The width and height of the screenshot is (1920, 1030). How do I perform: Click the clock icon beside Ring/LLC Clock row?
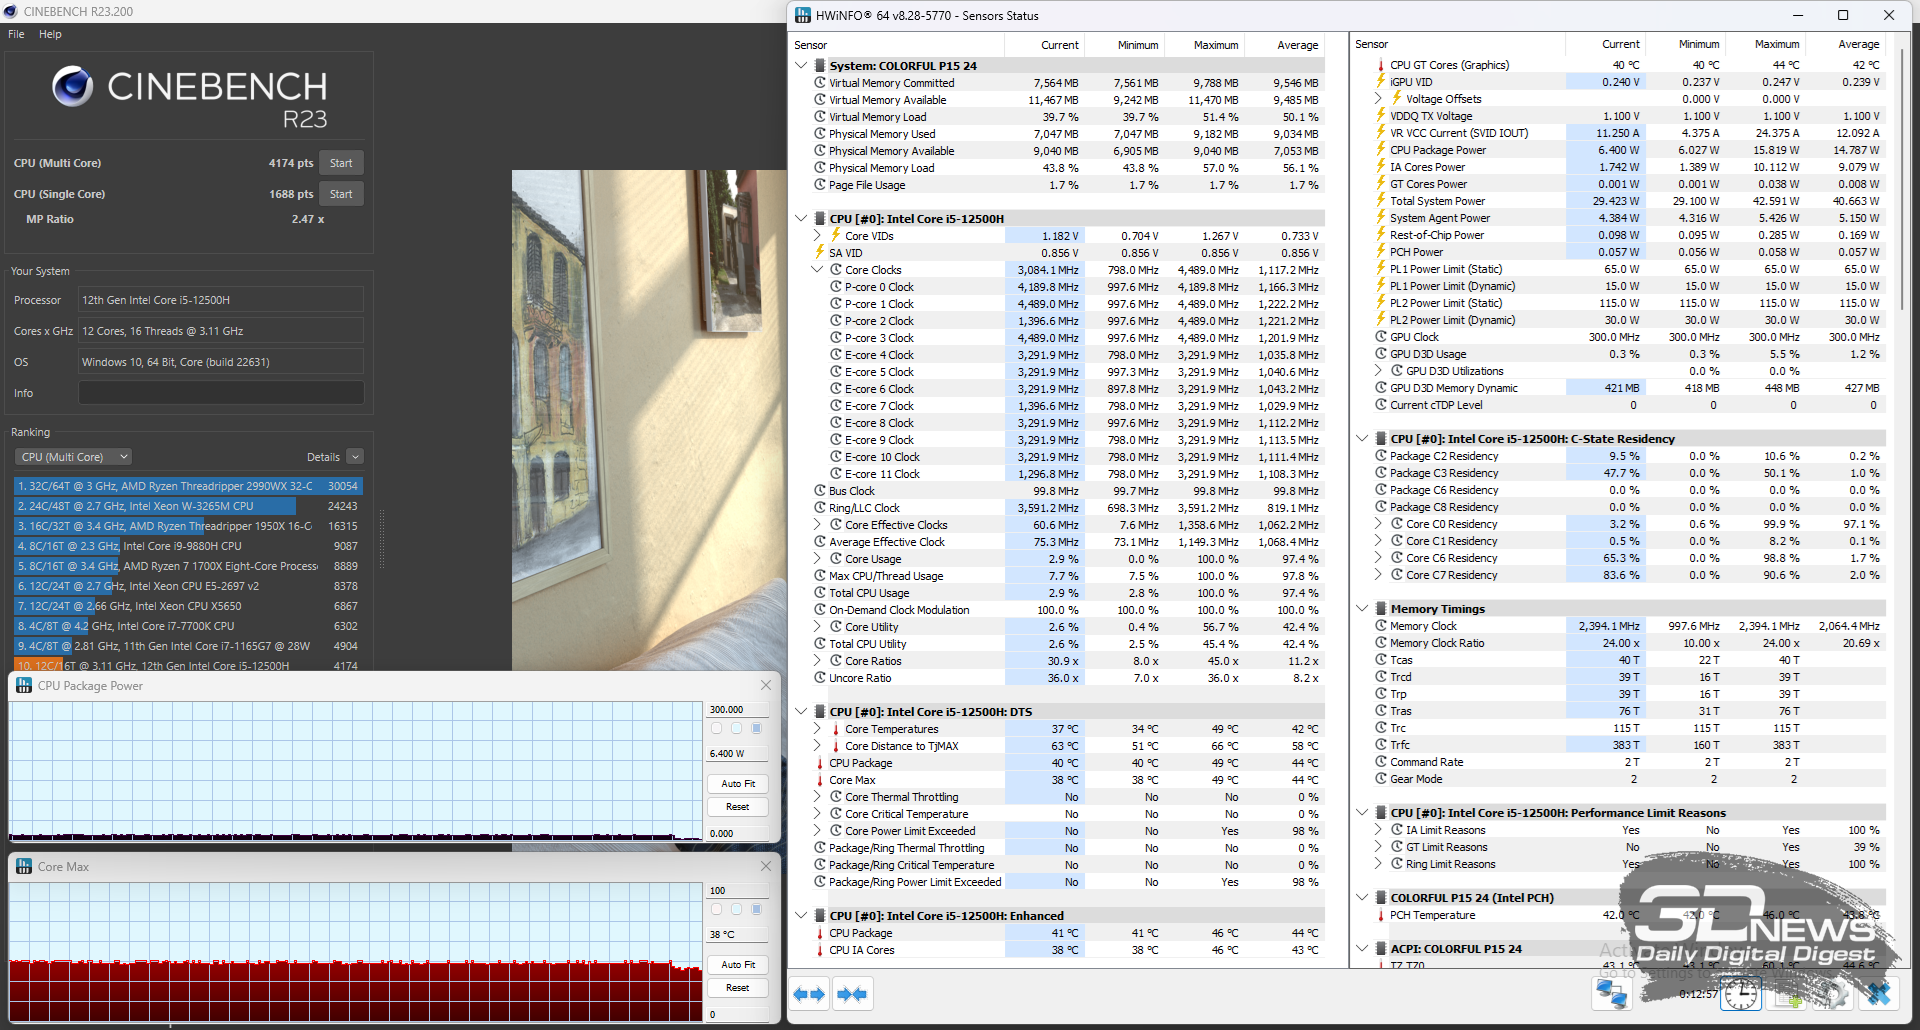820,508
